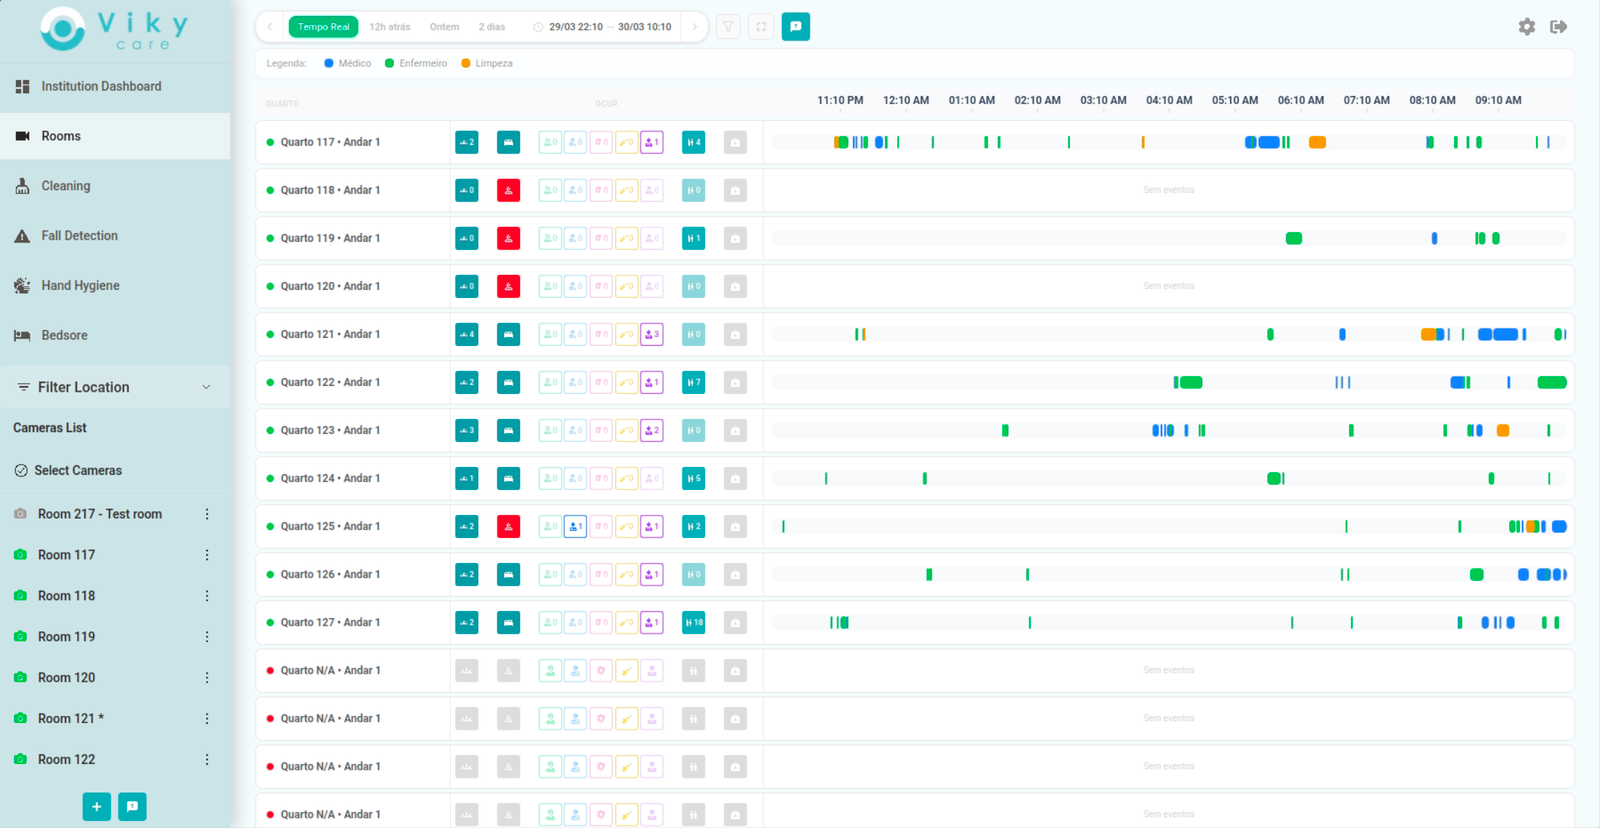This screenshot has height=828, width=1600.
Task: Open the date range 29/03 22:10 picker
Action: pyautogui.click(x=602, y=27)
